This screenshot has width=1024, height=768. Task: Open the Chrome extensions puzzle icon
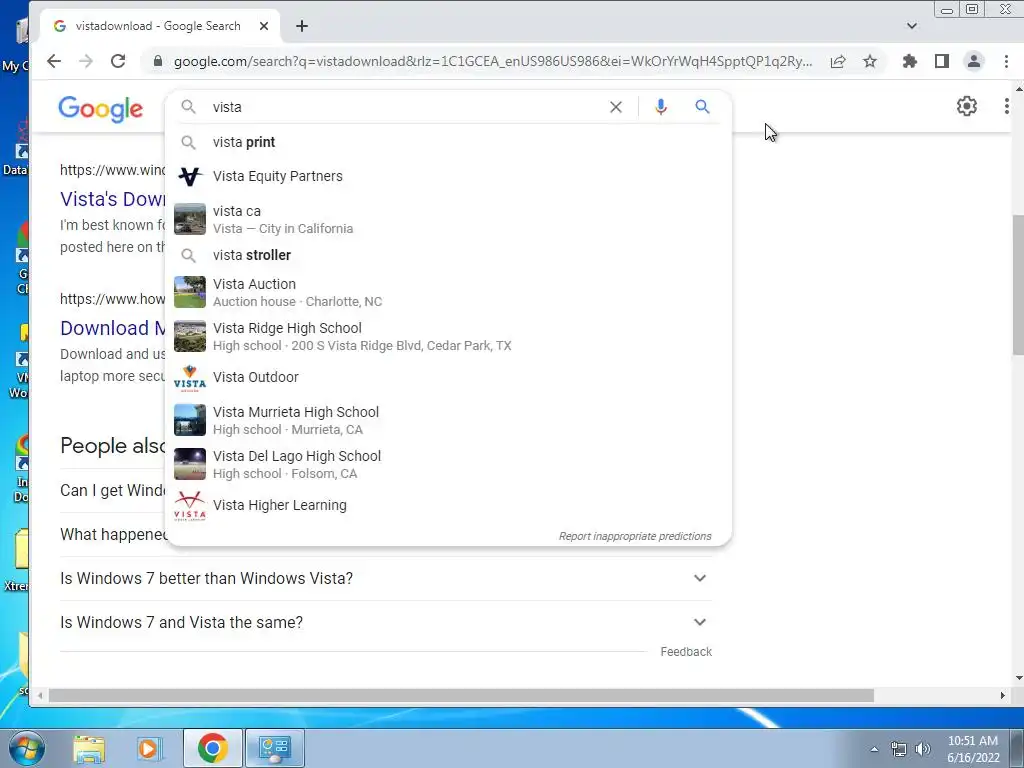point(910,61)
